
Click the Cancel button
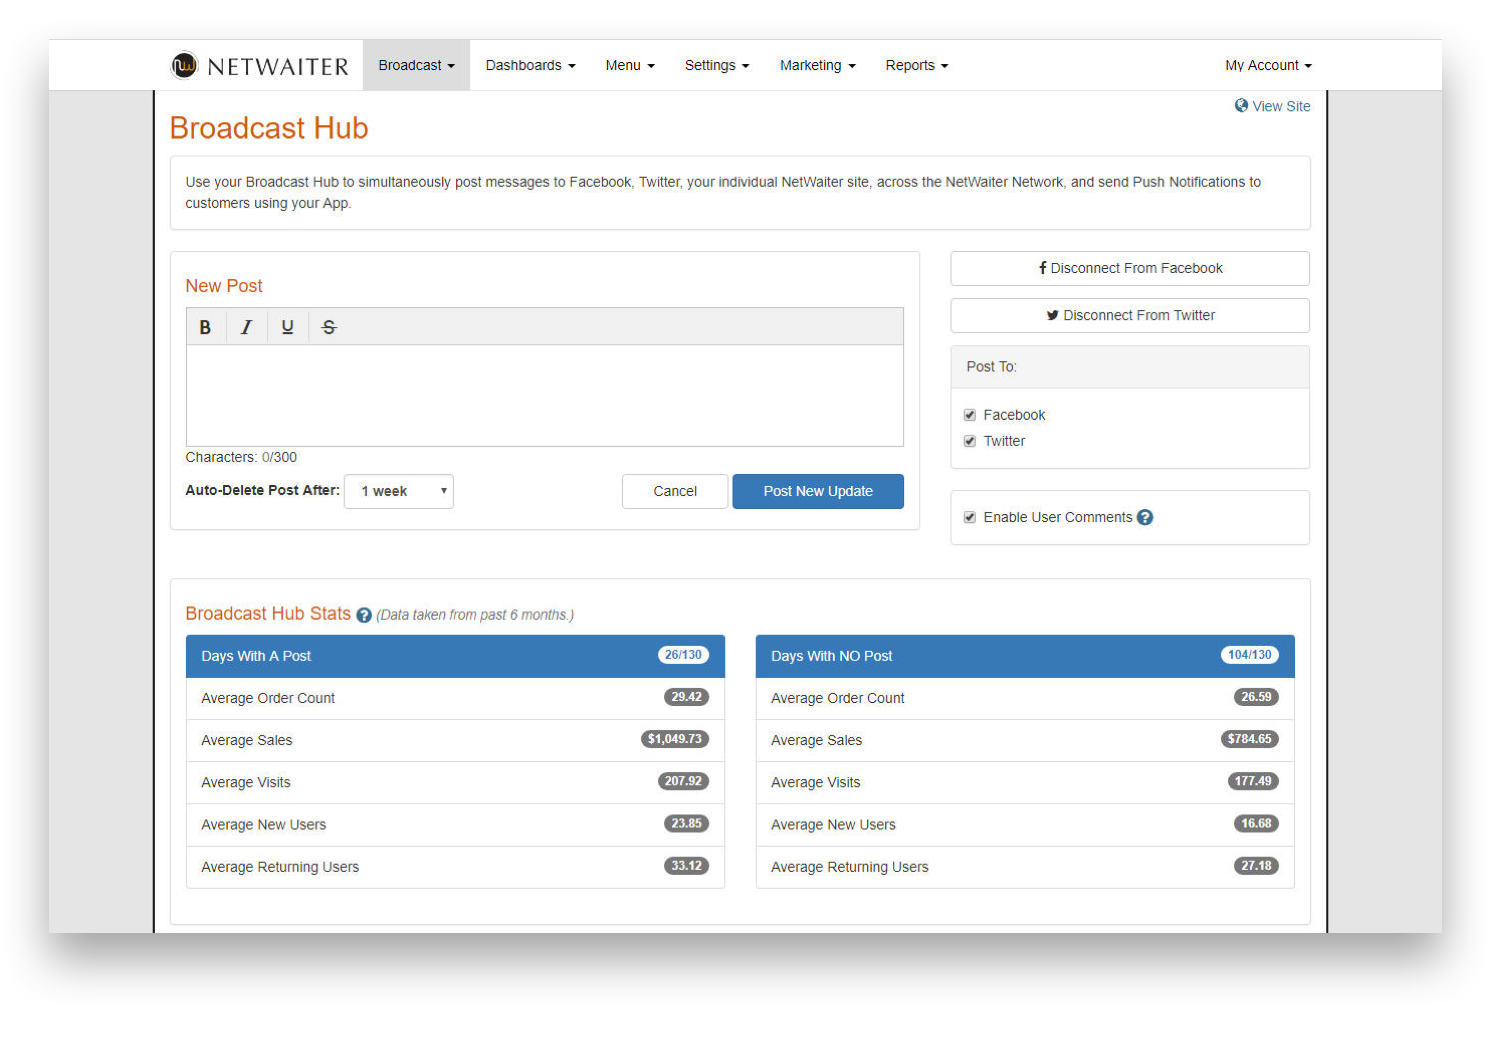click(675, 491)
